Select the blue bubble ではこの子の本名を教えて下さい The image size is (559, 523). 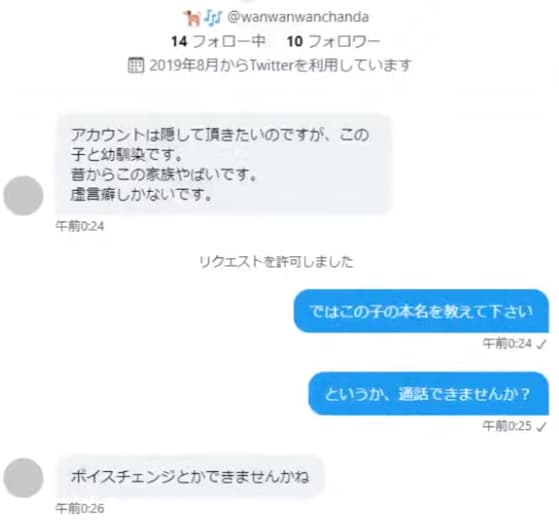coord(421,311)
